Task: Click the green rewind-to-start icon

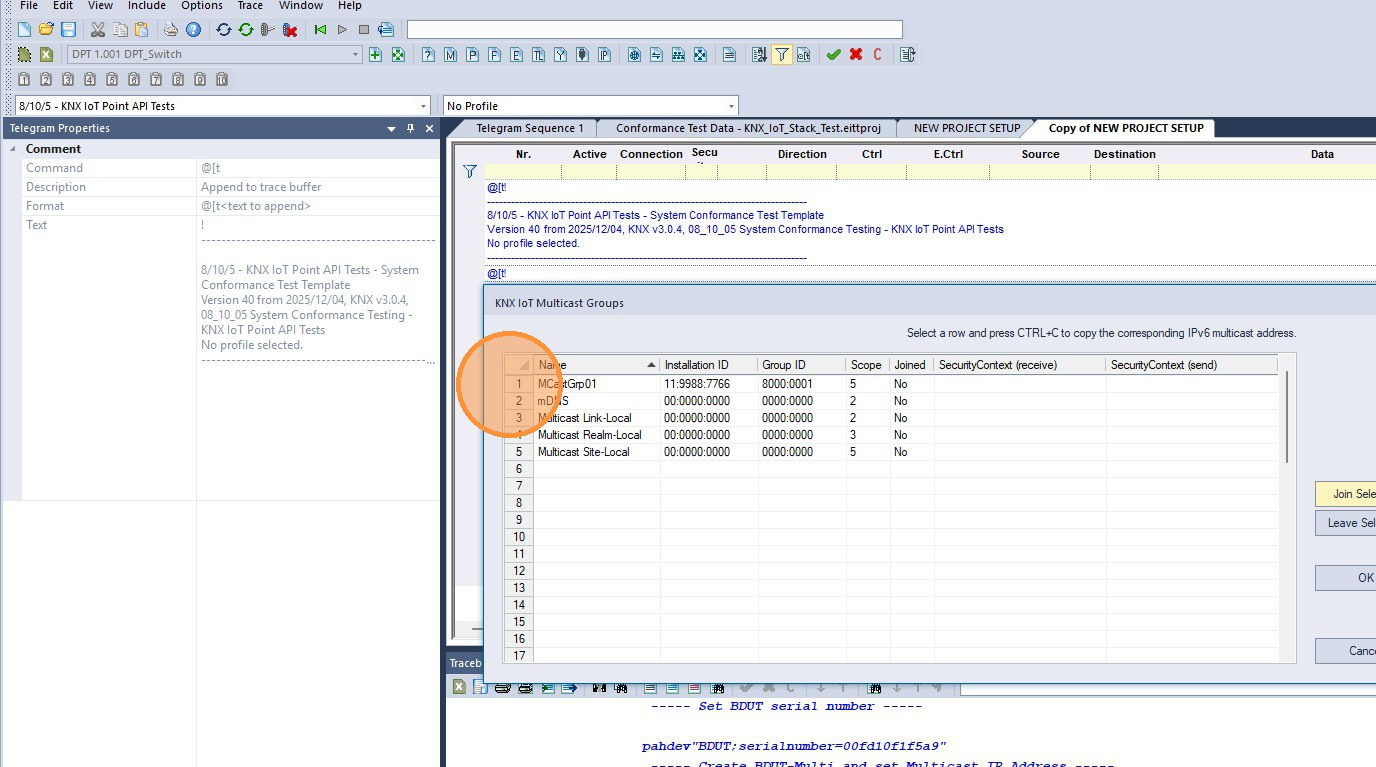Action: (x=320, y=30)
